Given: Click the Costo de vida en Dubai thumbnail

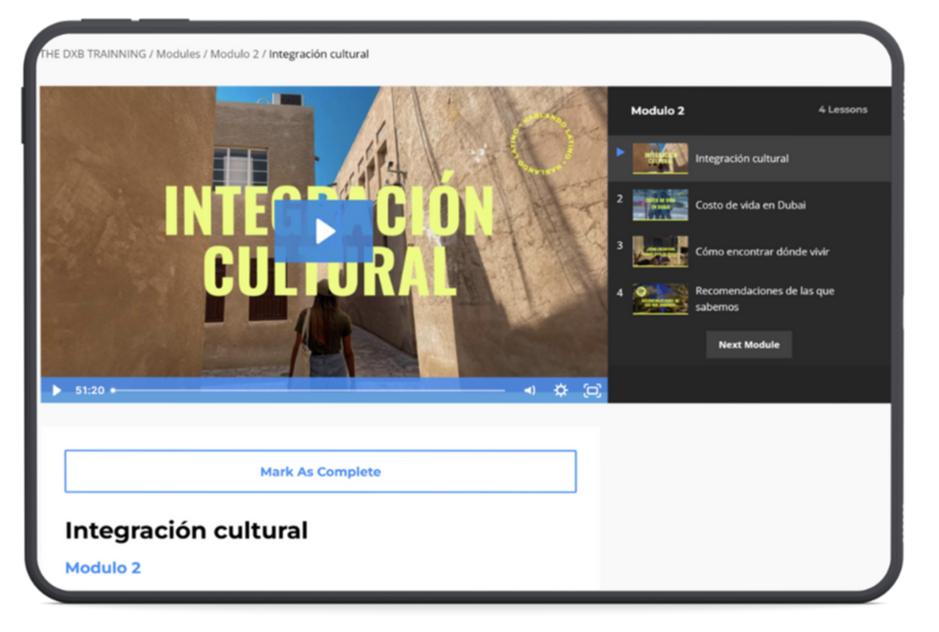Looking at the screenshot, I should (660, 205).
